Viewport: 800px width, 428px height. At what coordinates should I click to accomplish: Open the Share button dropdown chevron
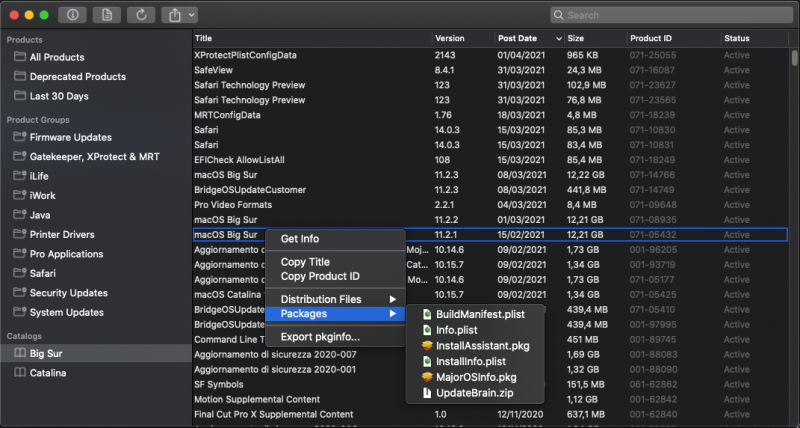coord(190,15)
